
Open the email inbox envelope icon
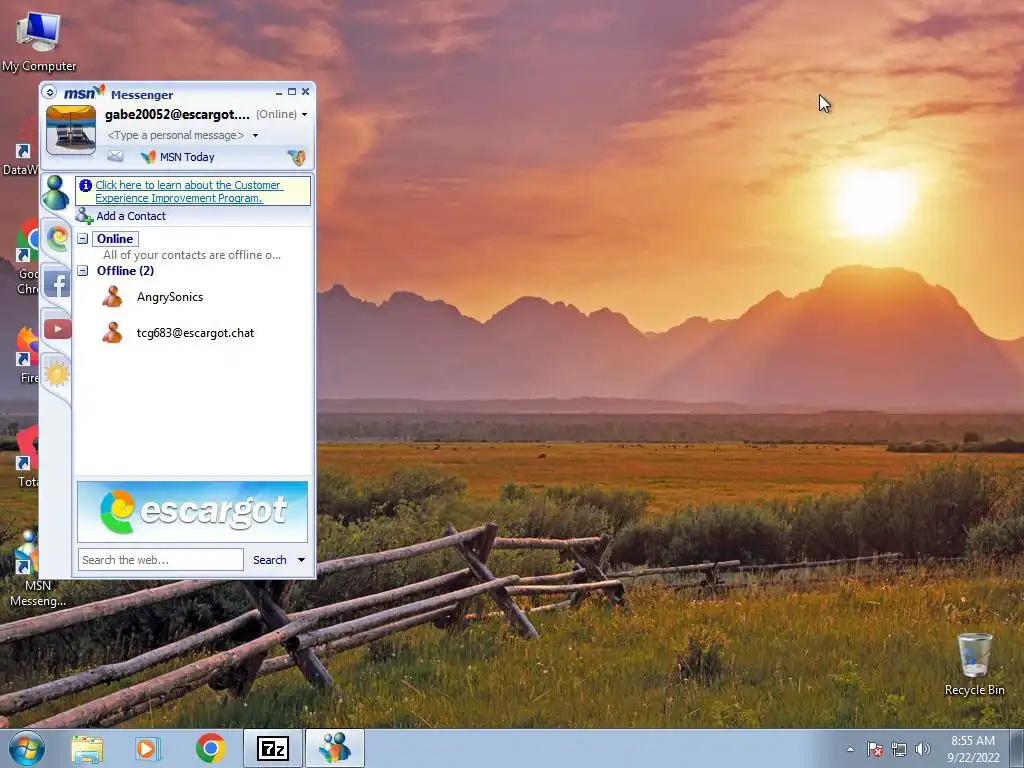[x=116, y=156]
